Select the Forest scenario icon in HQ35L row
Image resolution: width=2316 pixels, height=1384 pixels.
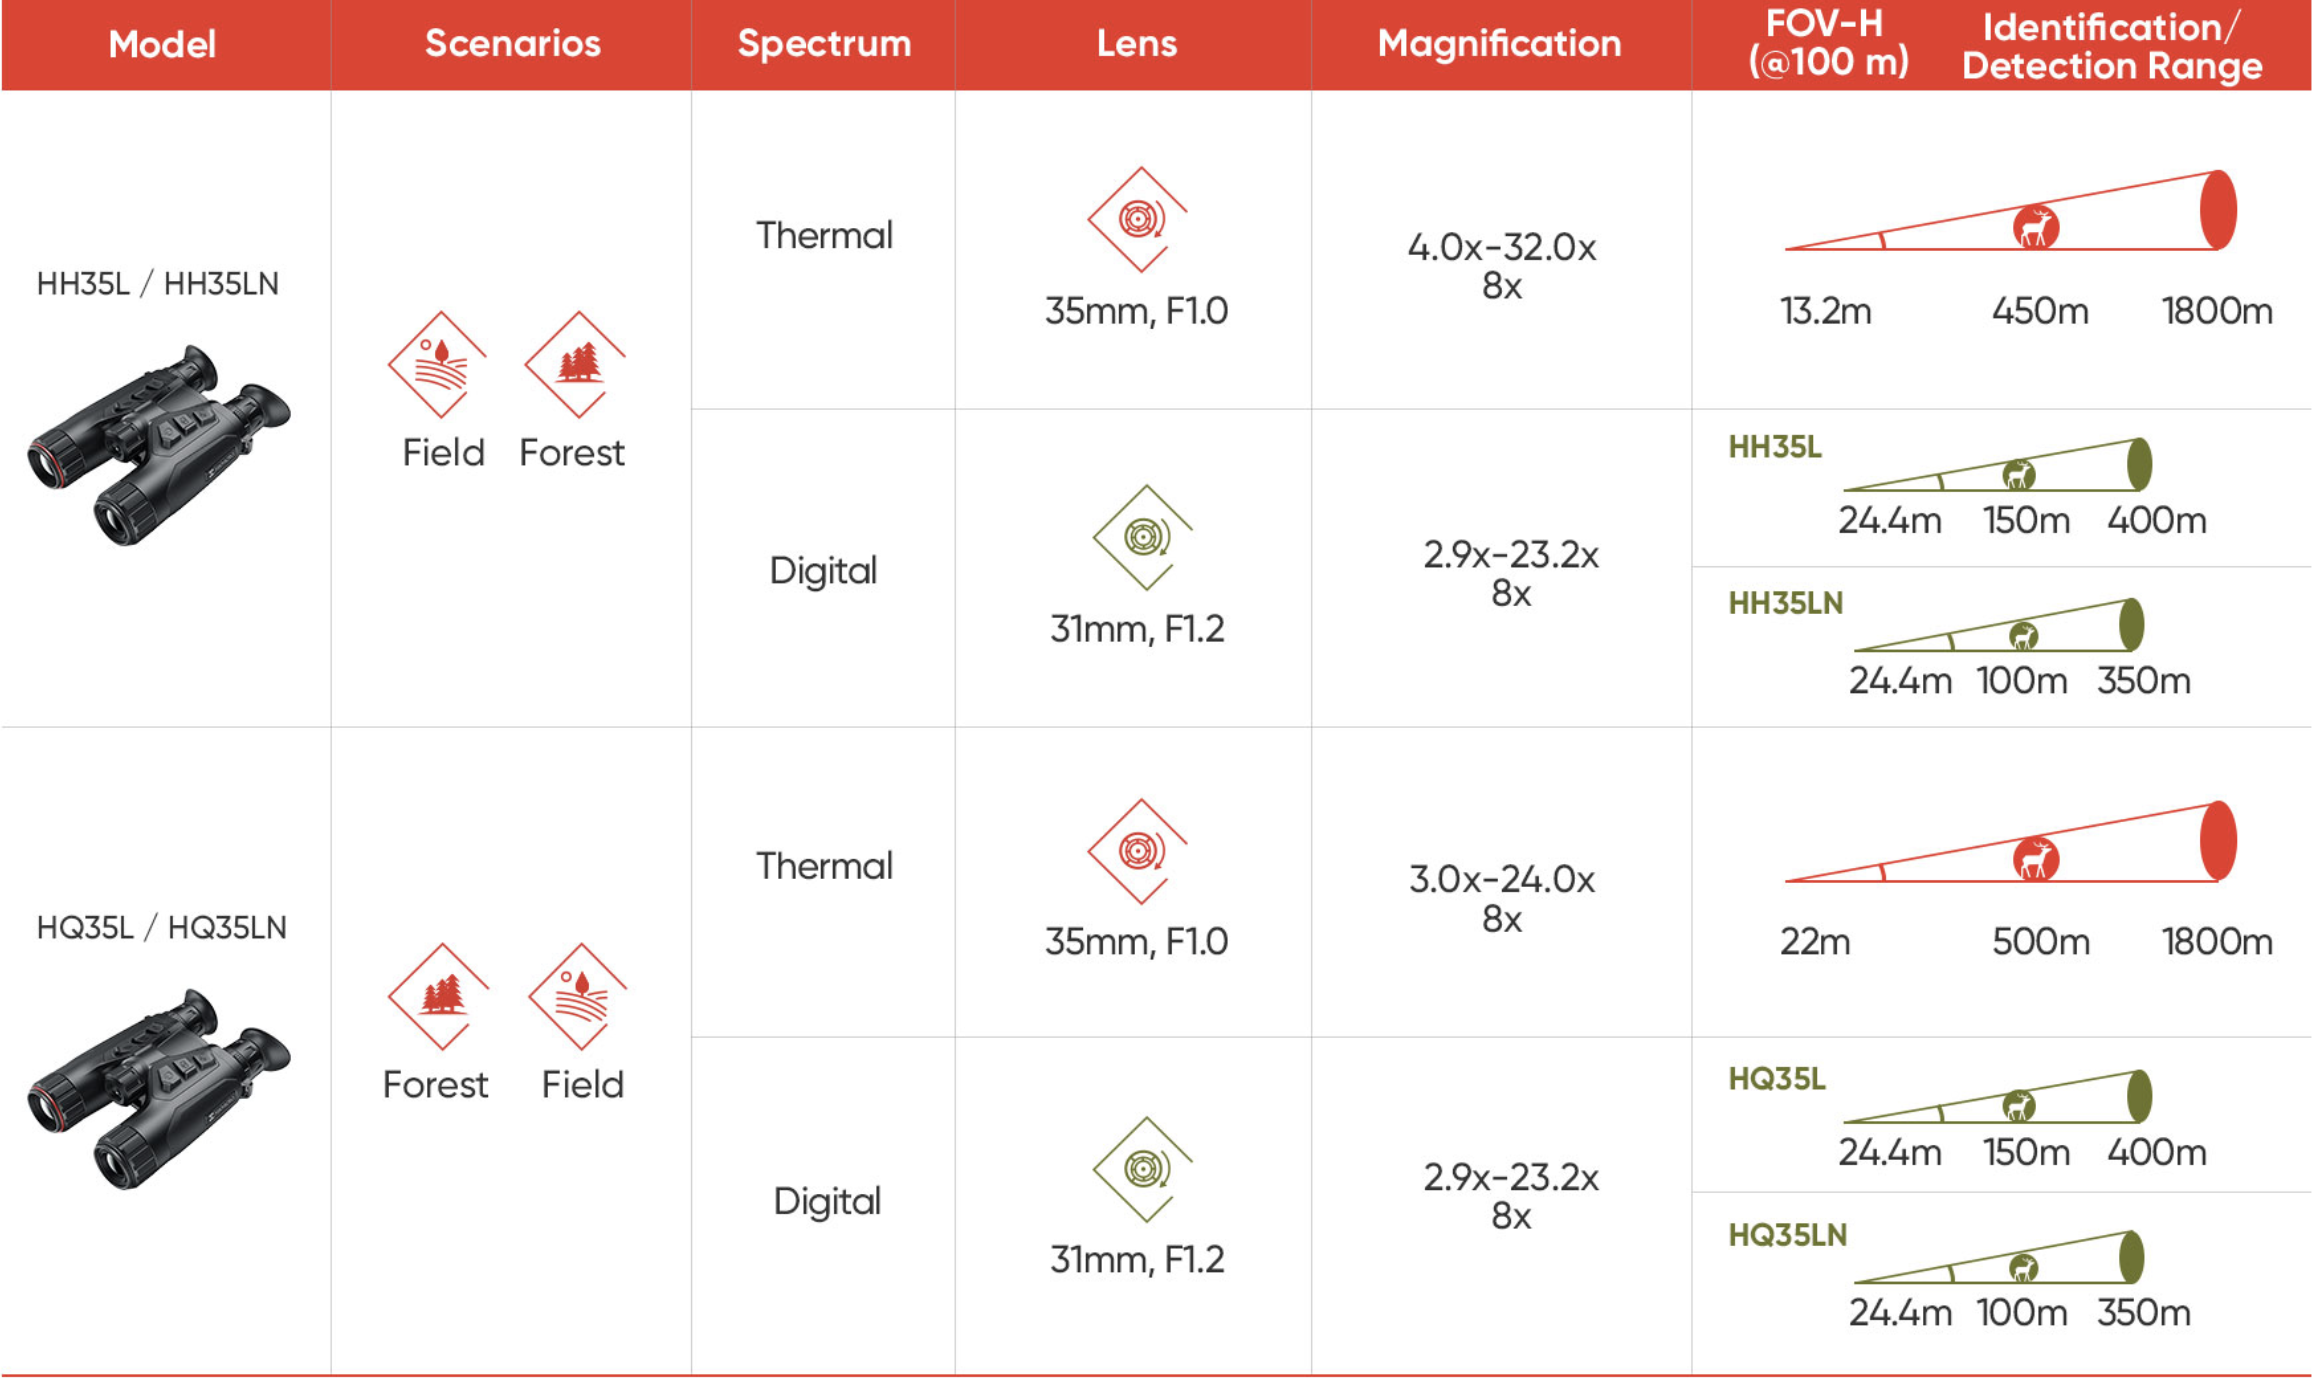pyautogui.click(x=439, y=996)
